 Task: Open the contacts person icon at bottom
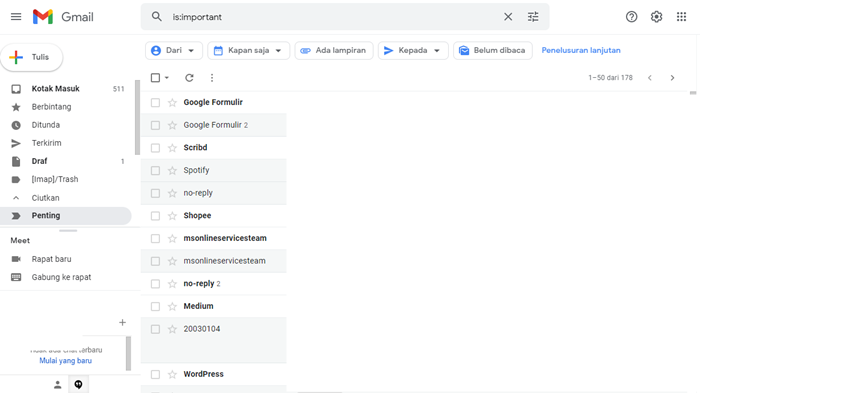click(58, 385)
